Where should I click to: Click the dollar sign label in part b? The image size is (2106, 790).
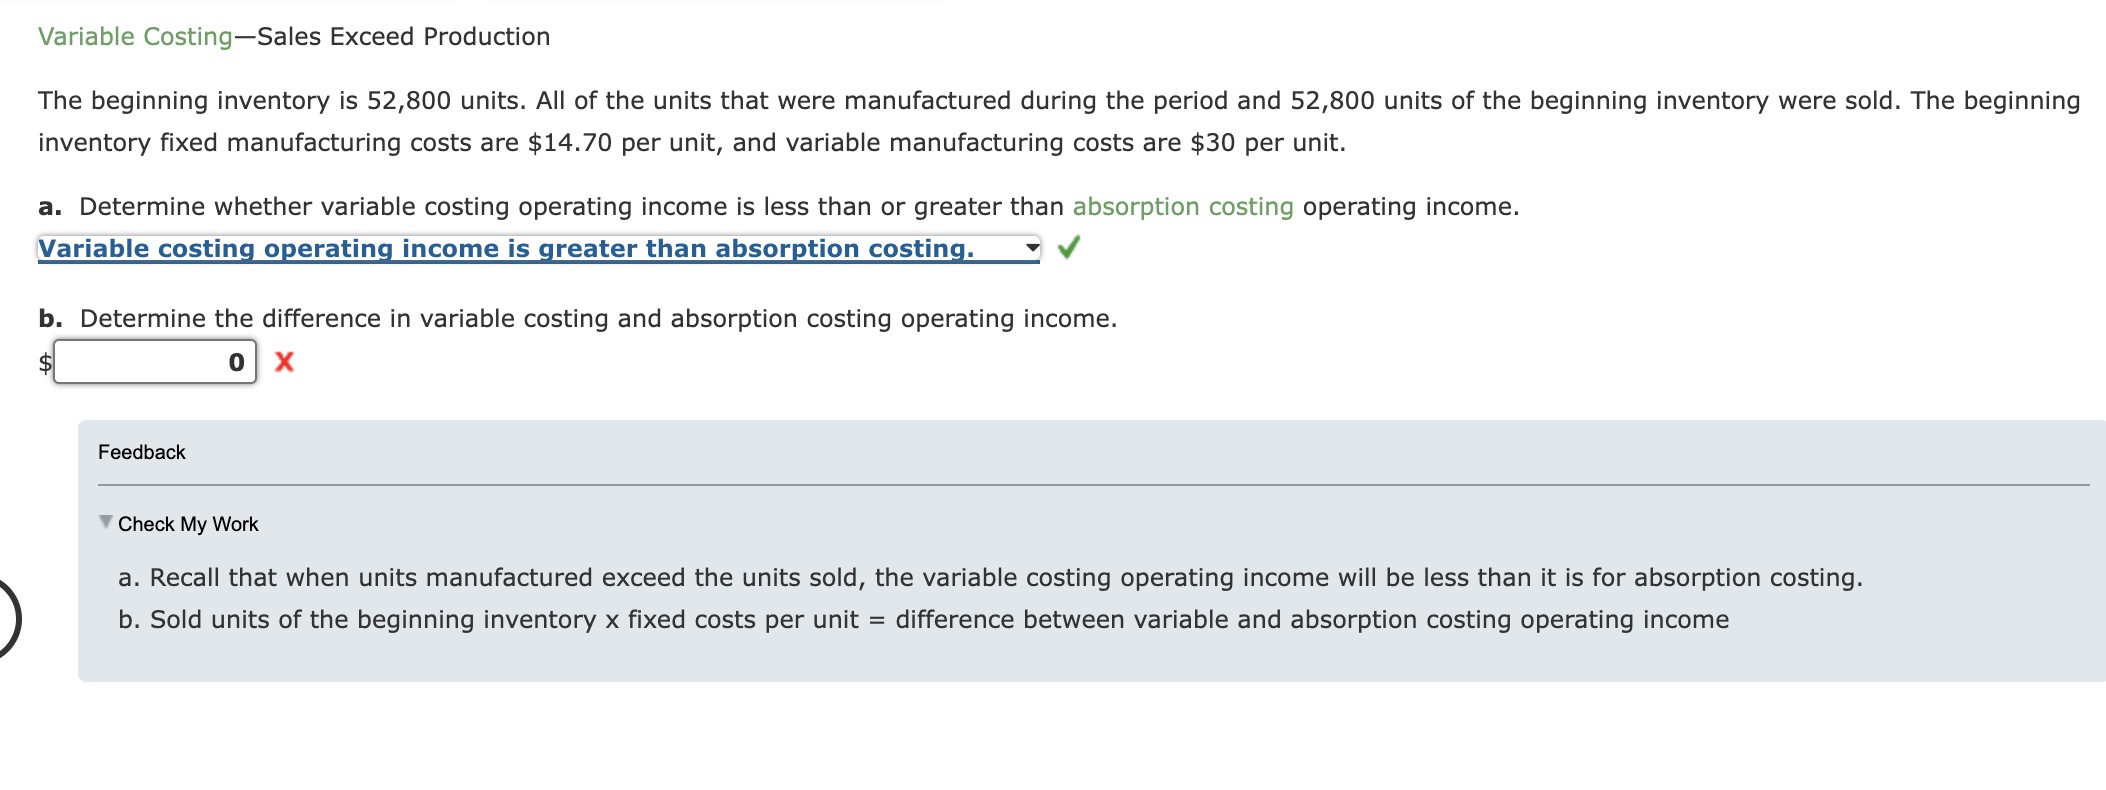[x=45, y=363]
